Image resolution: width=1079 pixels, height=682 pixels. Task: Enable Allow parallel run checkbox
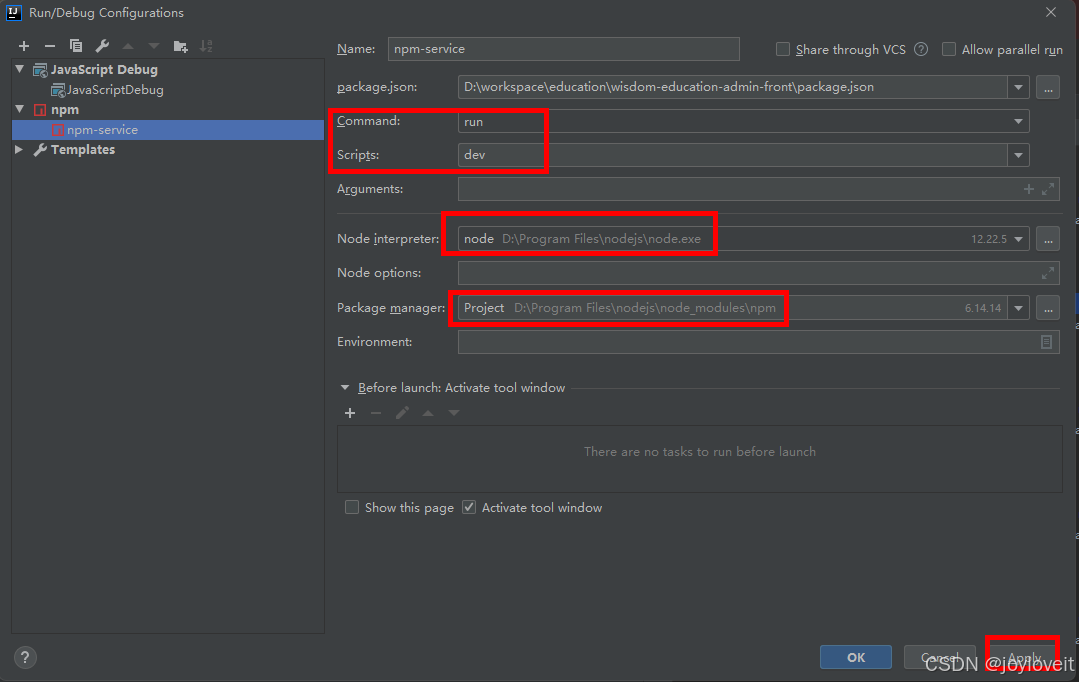[948, 49]
